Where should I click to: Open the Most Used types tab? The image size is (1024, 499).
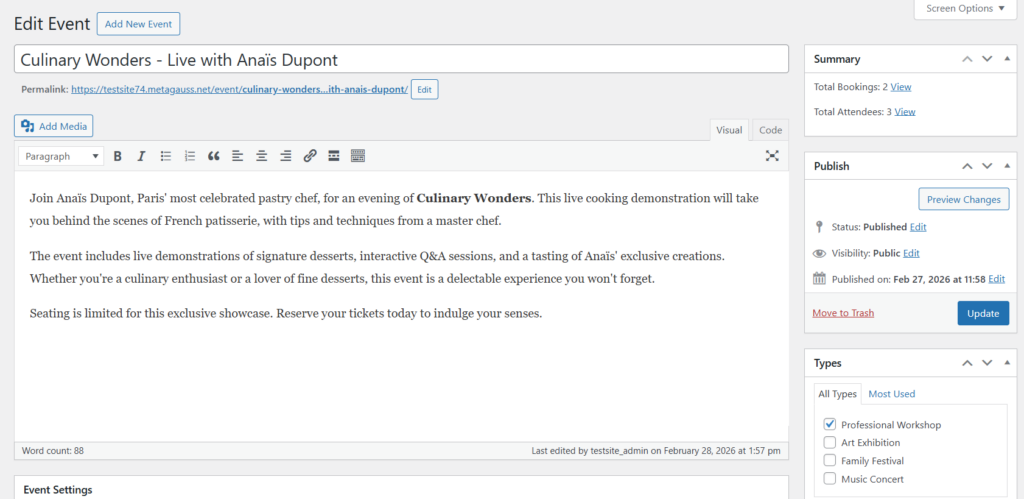891,394
